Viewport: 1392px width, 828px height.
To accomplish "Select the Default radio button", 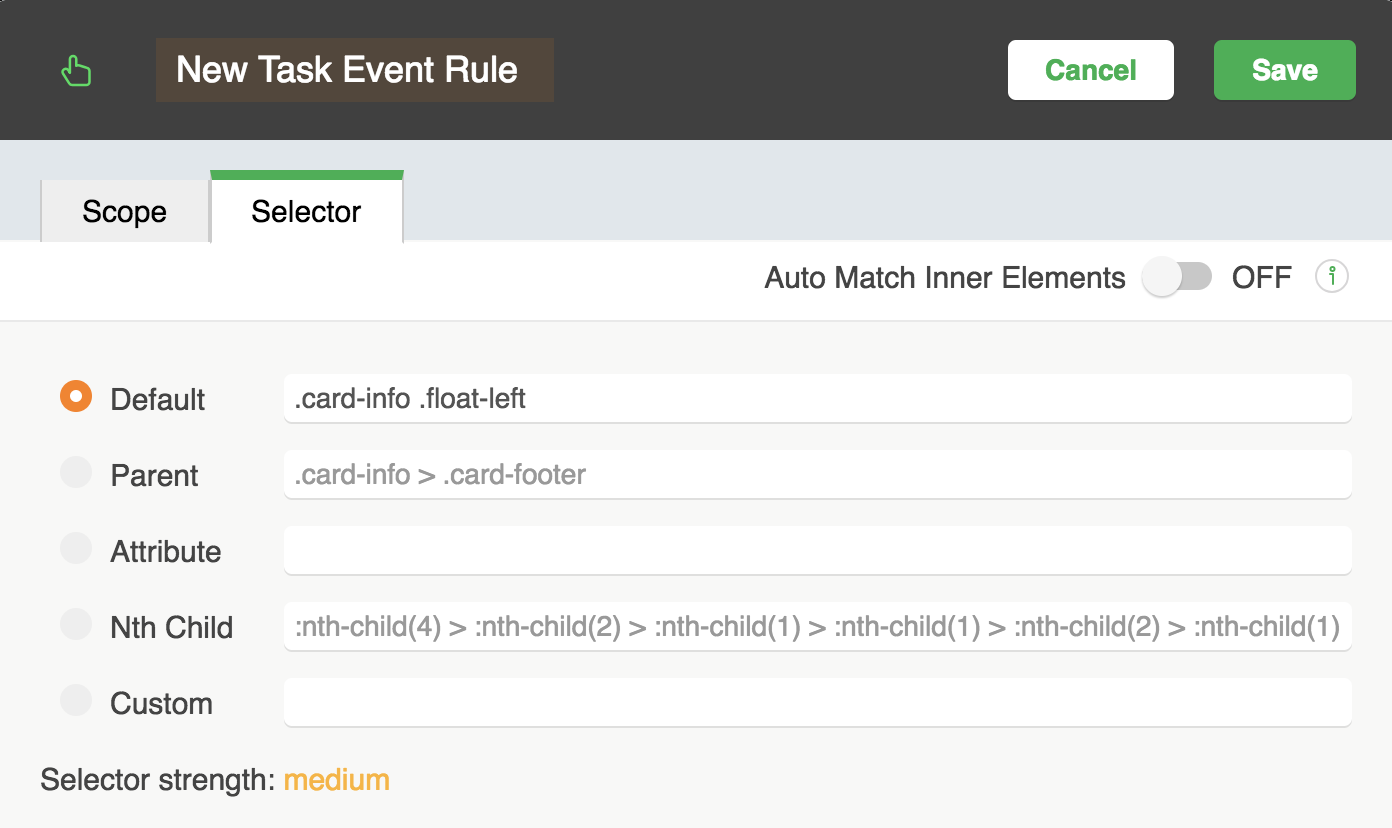I will click(76, 396).
